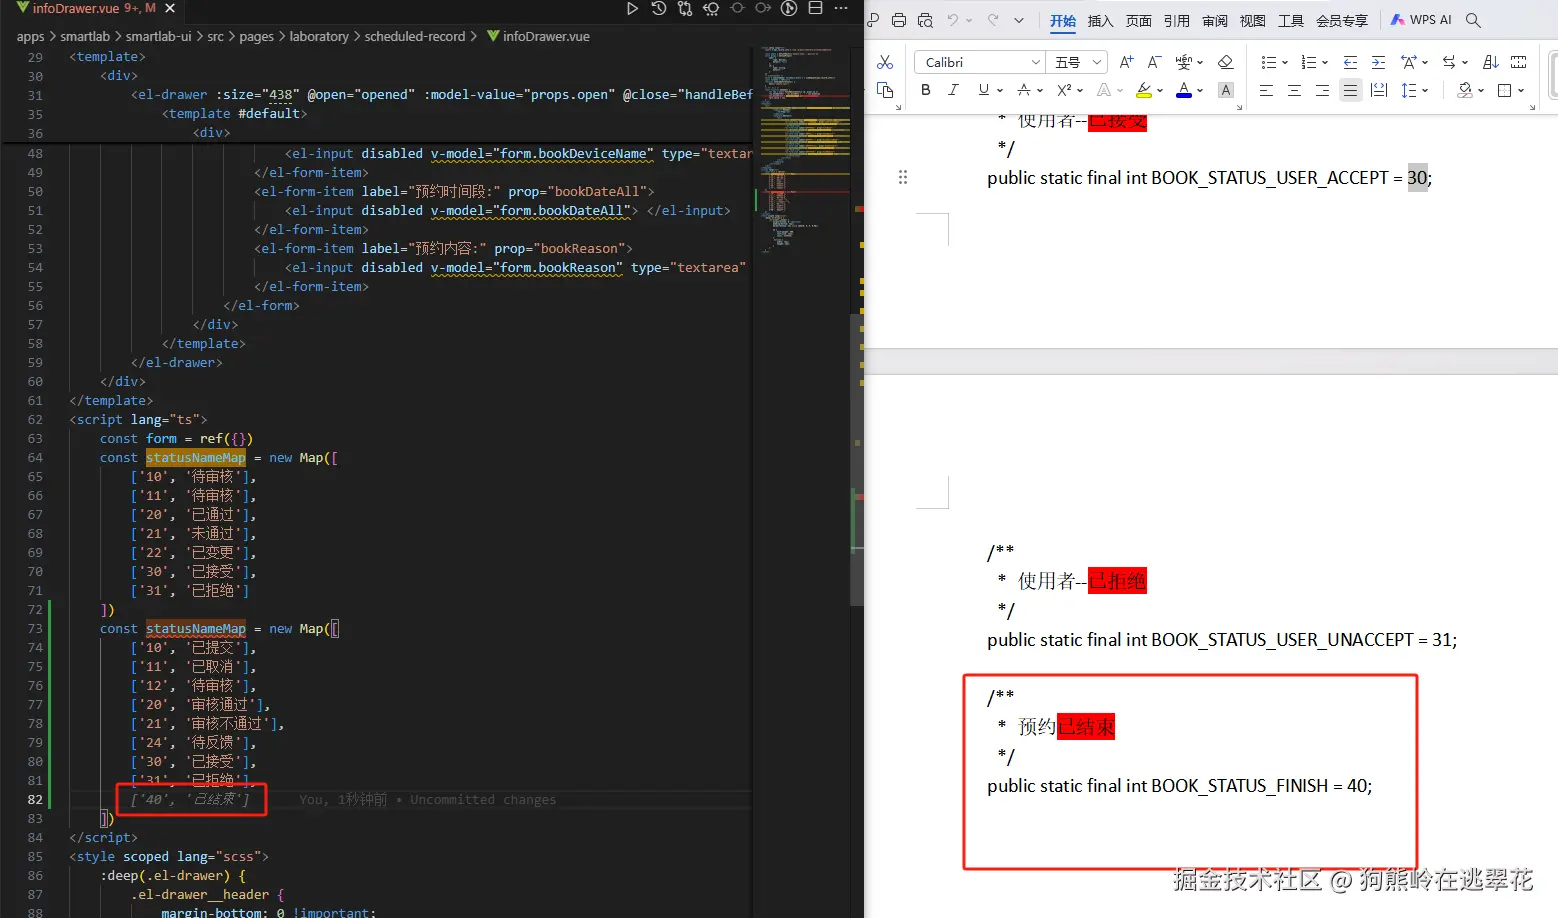The width and height of the screenshot is (1558, 918).
Task: Close the infoDrawer.vue editor tab
Action: [x=170, y=8]
